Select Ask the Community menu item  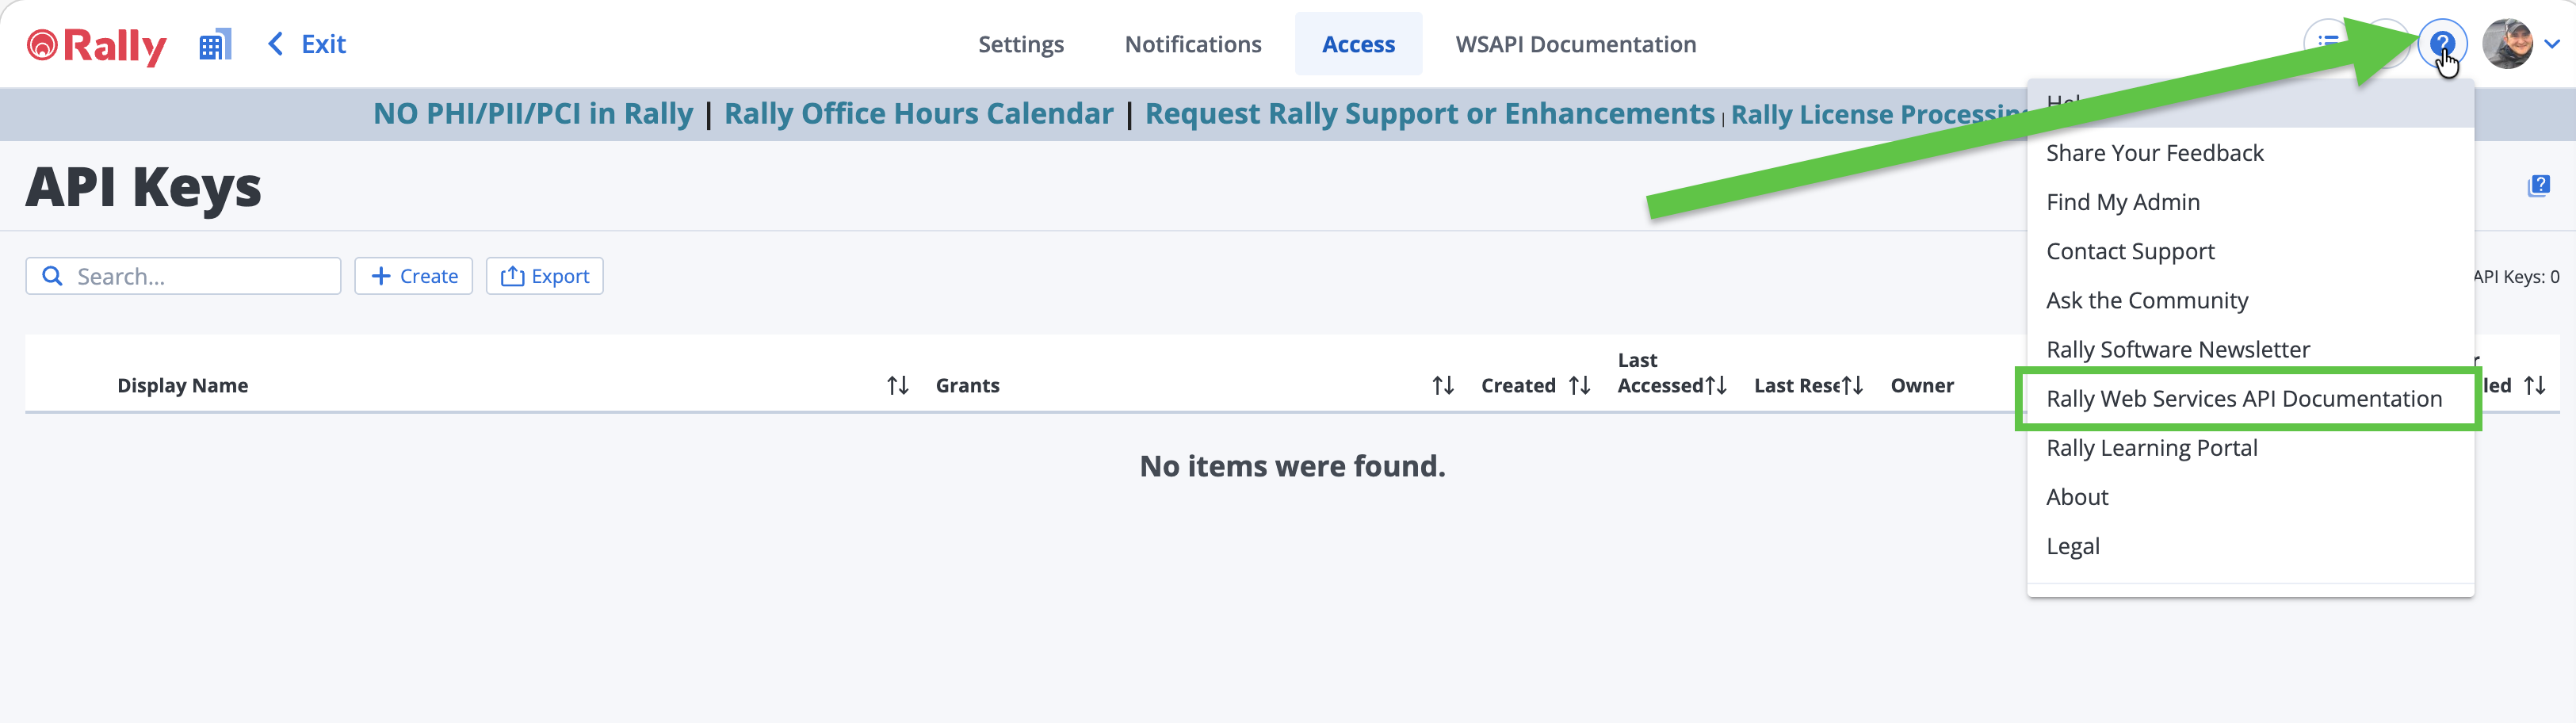click(x=2250, y=300)
